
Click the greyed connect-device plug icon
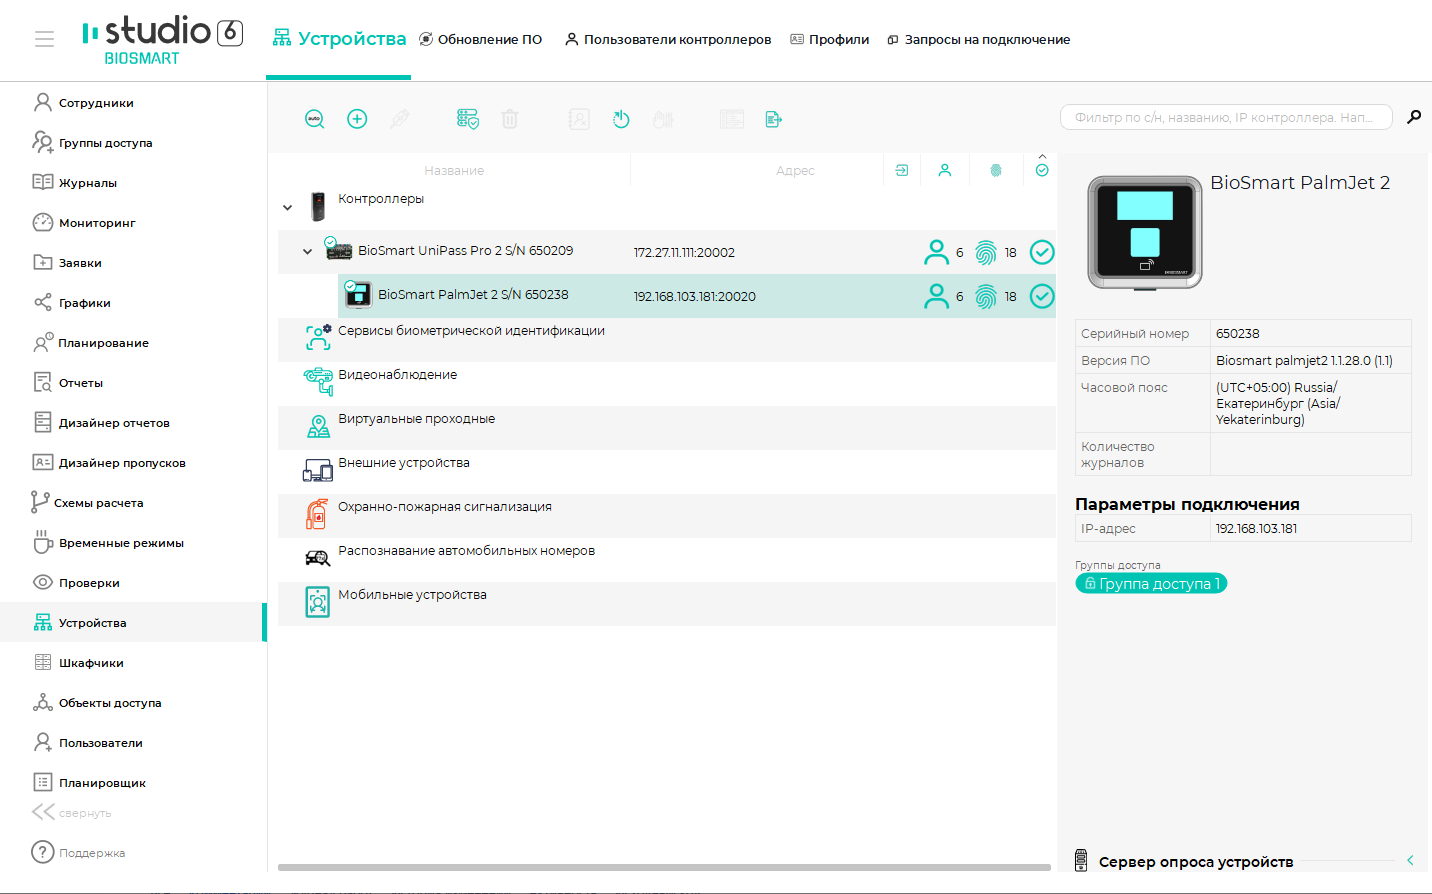click(399, 119)
